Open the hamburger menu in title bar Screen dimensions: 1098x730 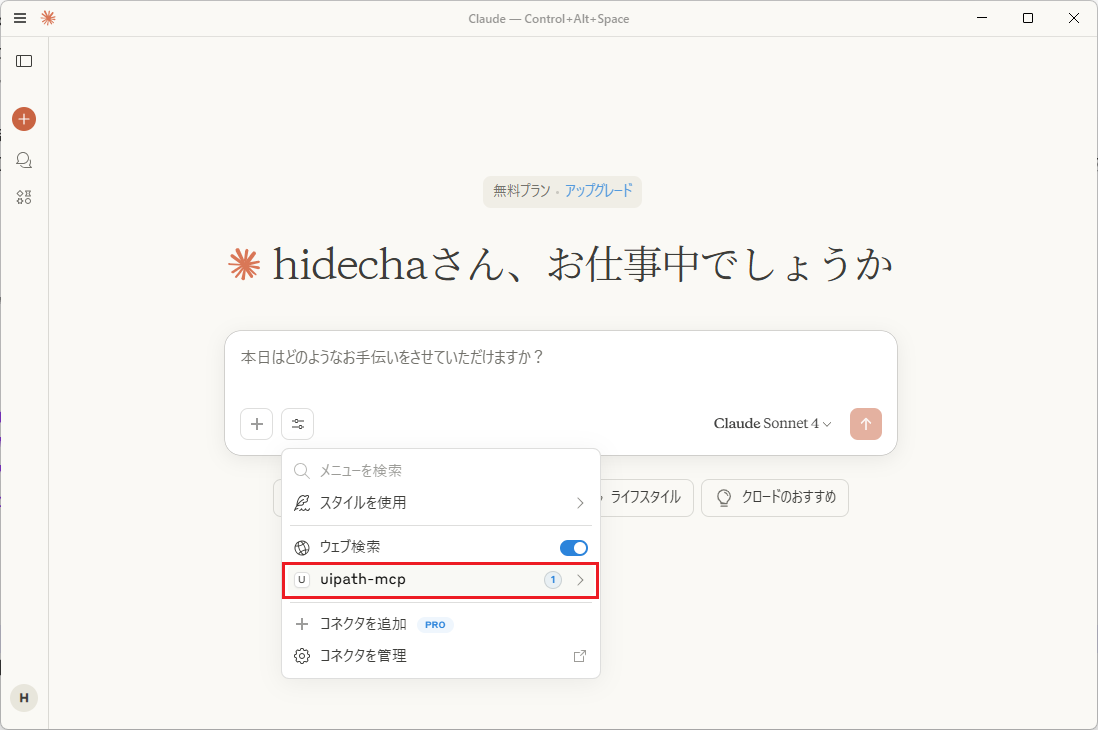(x=20, y=18)
